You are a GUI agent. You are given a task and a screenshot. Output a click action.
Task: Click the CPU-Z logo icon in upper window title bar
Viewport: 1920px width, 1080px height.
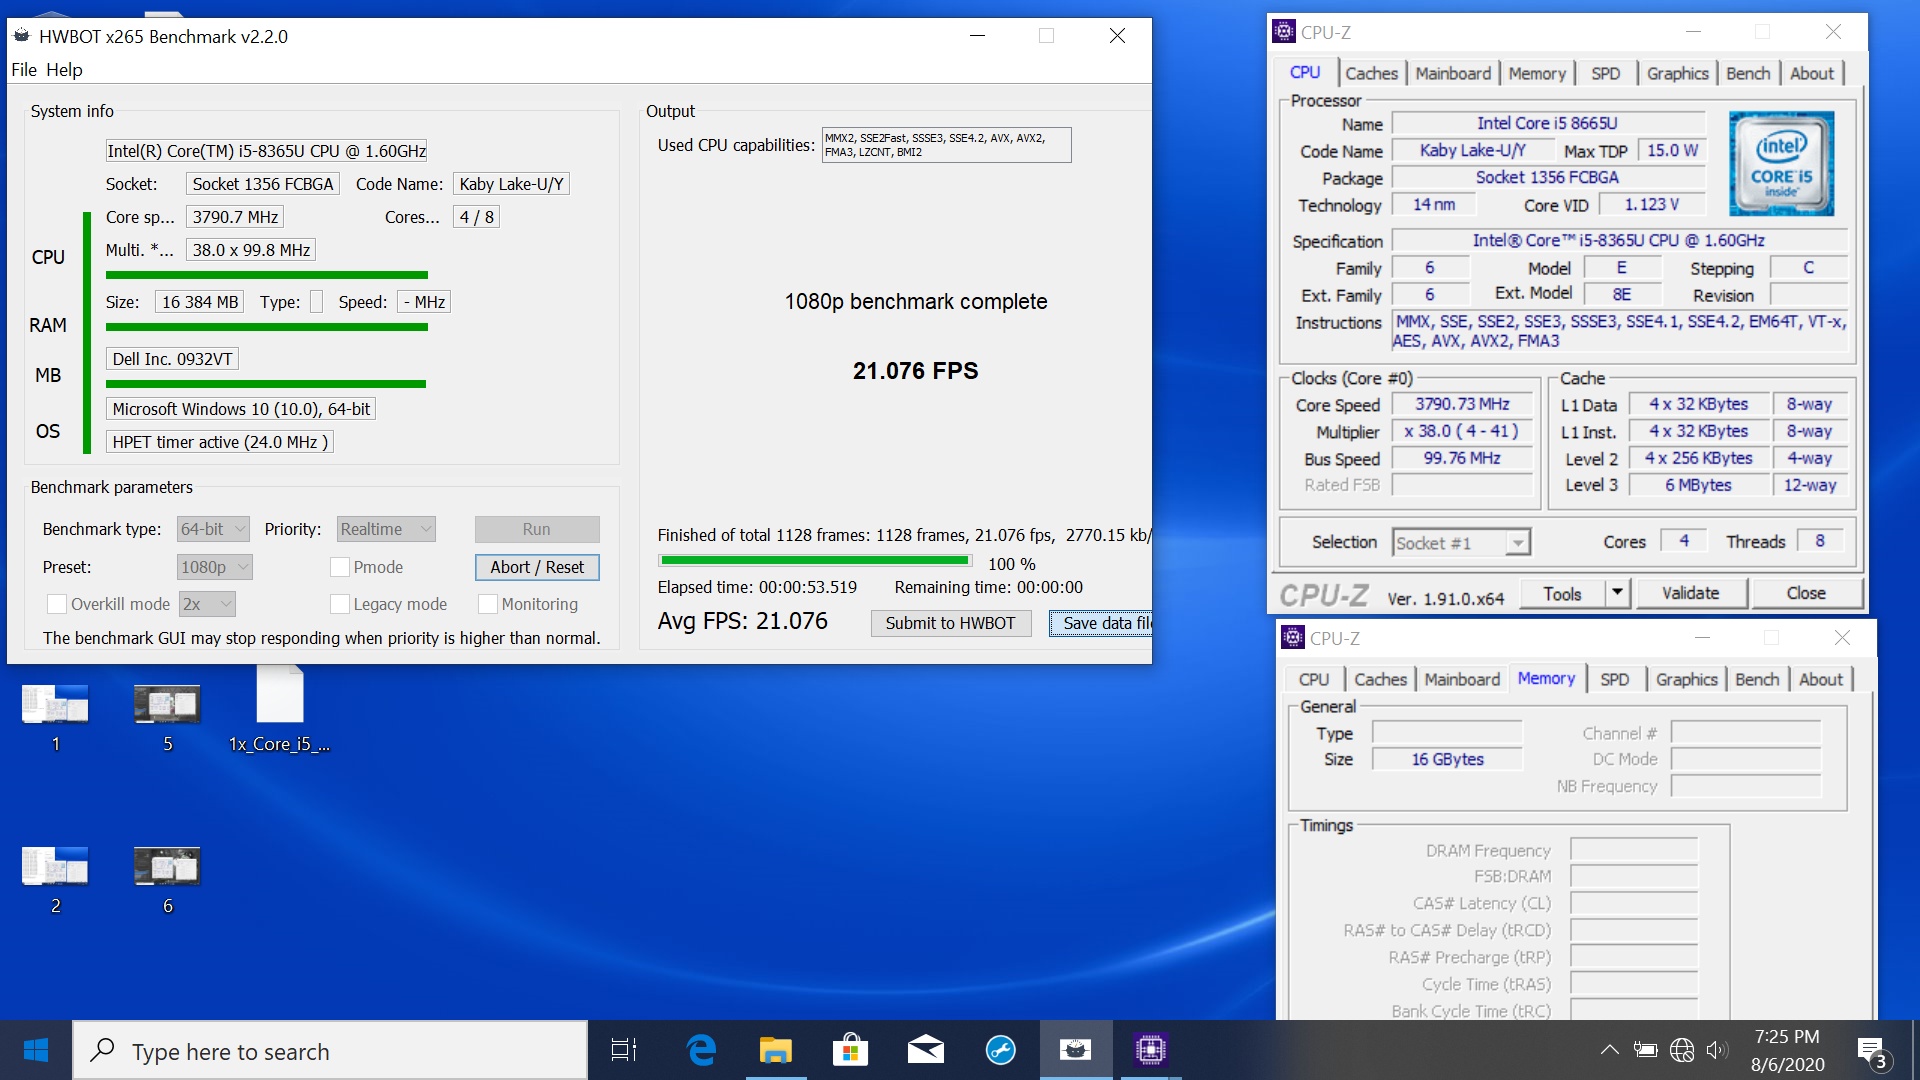pos(1283,32)
